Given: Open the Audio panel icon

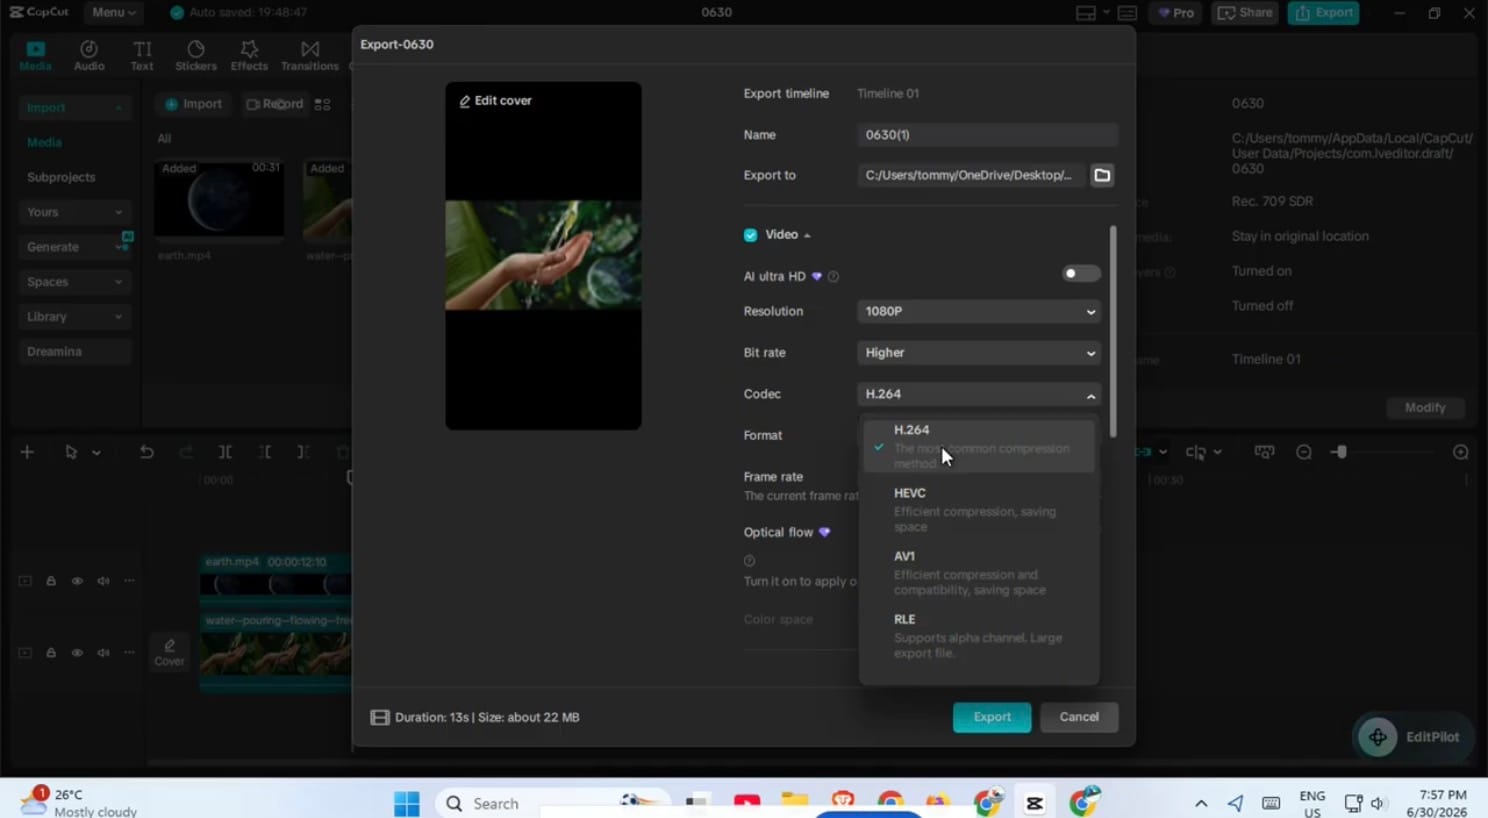Looking at the screenshot, I should (89, 56).
